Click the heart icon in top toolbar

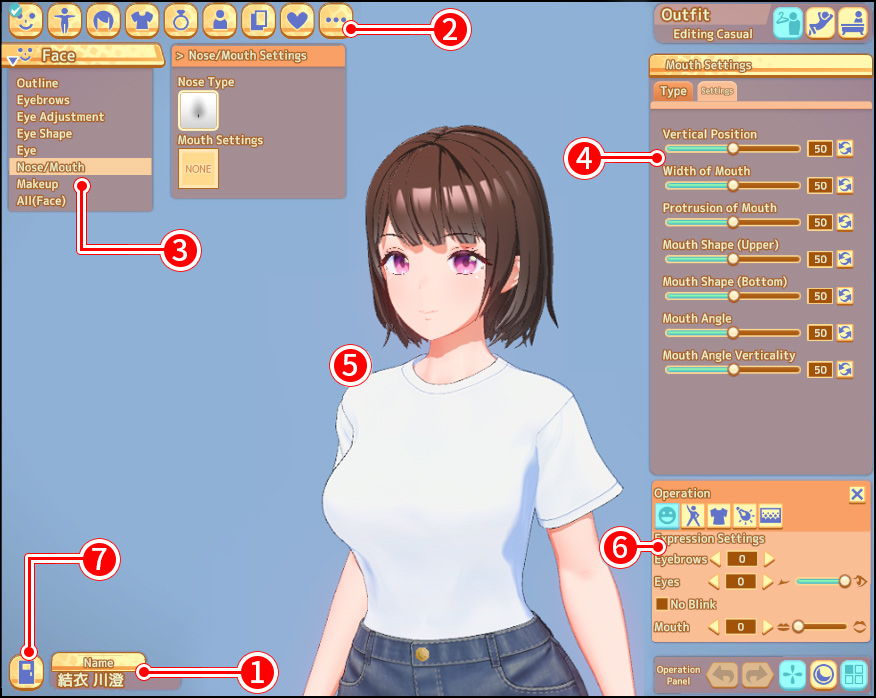pos(295,19)
